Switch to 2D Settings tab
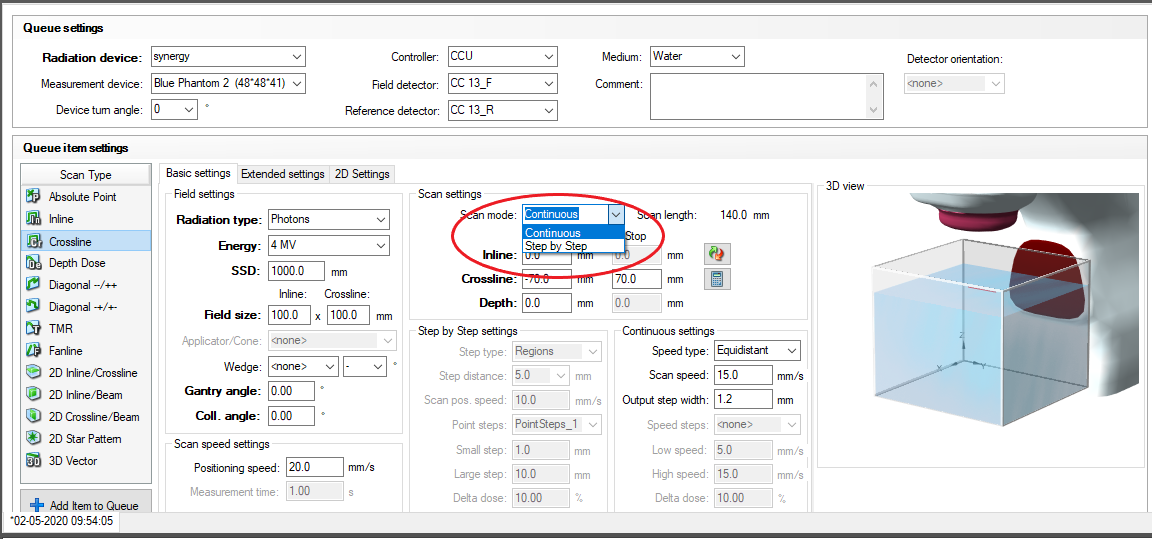This screenshot has height=539, width=1152. point(362,174)
